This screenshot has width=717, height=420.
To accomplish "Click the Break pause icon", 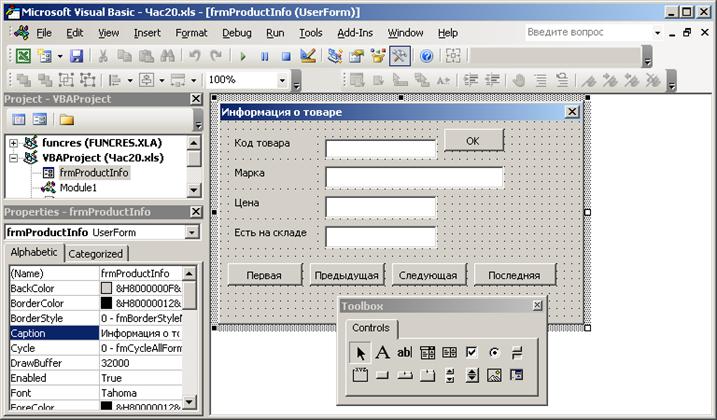I will (x=264, y=56).
